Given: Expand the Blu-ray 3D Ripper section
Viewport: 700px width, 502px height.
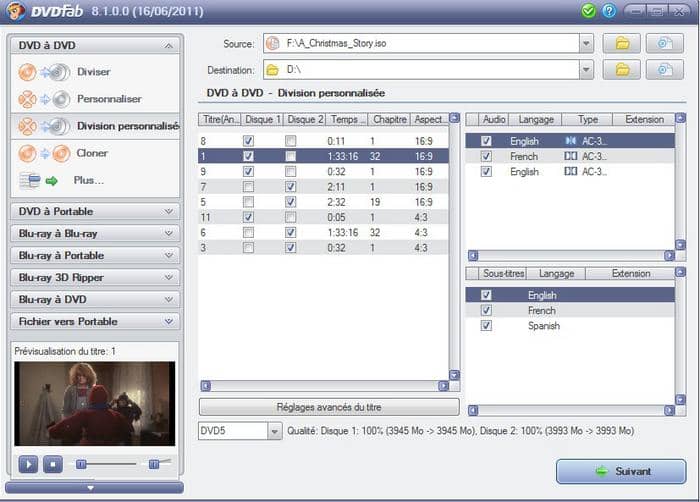Looking at the screenshot, I should tap(168, 277).
